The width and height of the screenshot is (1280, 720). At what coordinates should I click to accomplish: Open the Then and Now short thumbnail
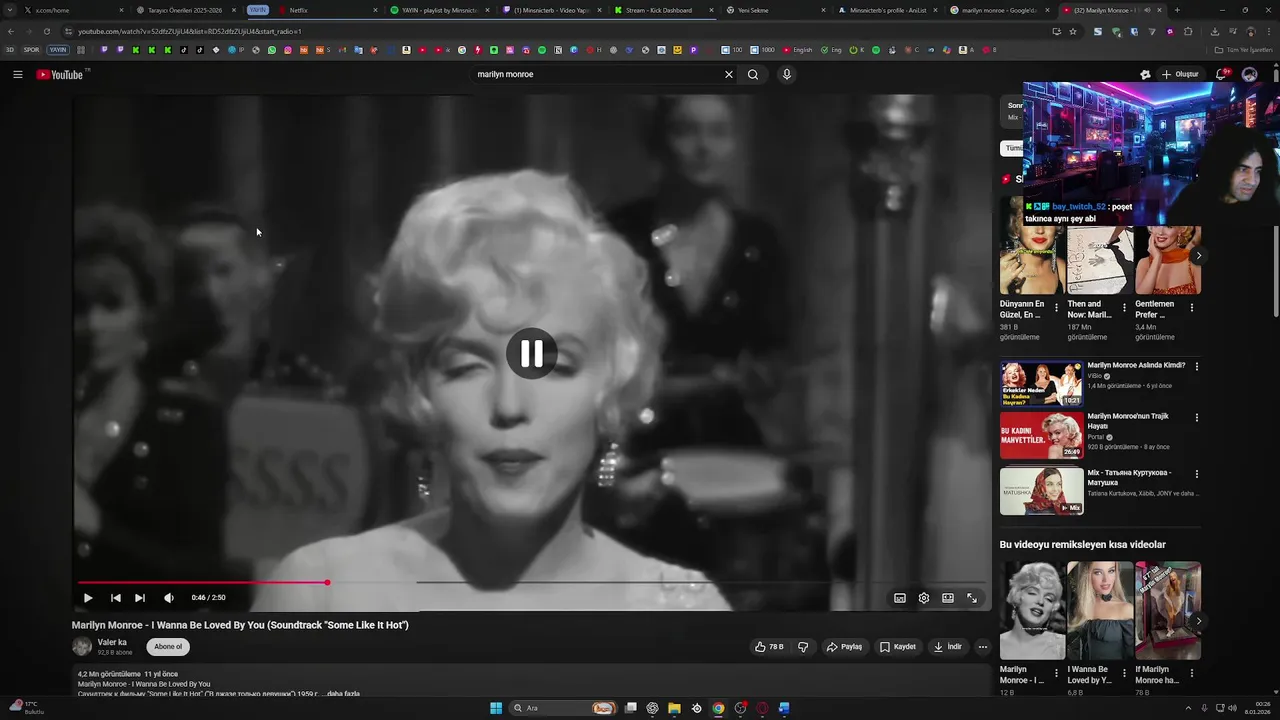1100,260
